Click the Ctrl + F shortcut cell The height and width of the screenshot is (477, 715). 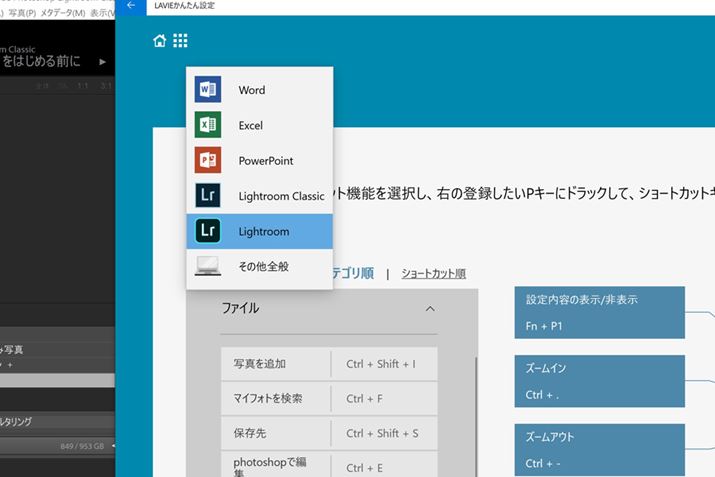point(384,399)
